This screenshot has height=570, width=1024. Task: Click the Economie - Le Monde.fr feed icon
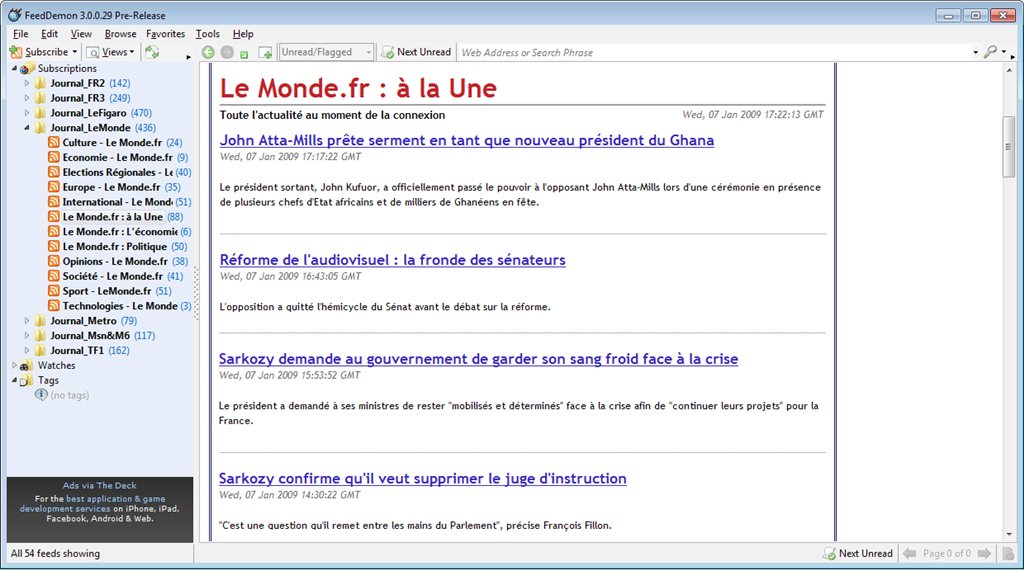pyautogui.click(x=54, y=157)
